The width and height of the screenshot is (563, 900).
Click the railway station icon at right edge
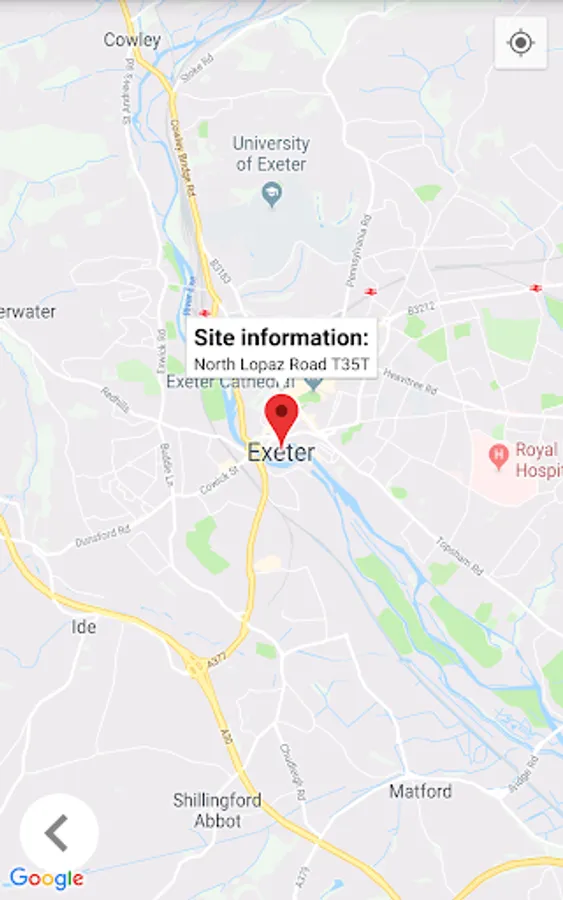coord(535,288)
